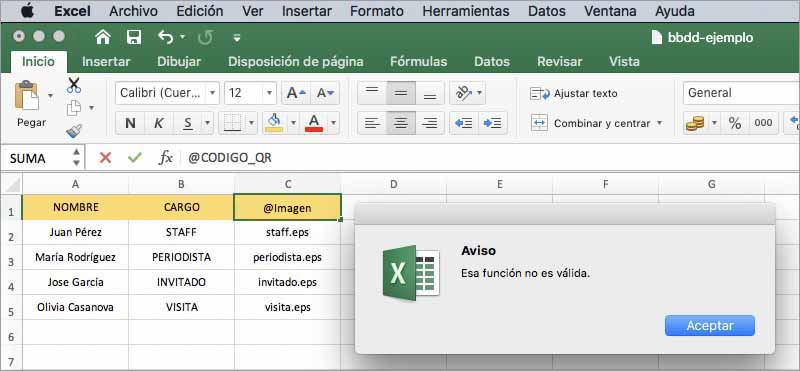Viewport: 800px width, 371px height.
Task: Open the Archivo menu
Action: click(x=134, y=11)
